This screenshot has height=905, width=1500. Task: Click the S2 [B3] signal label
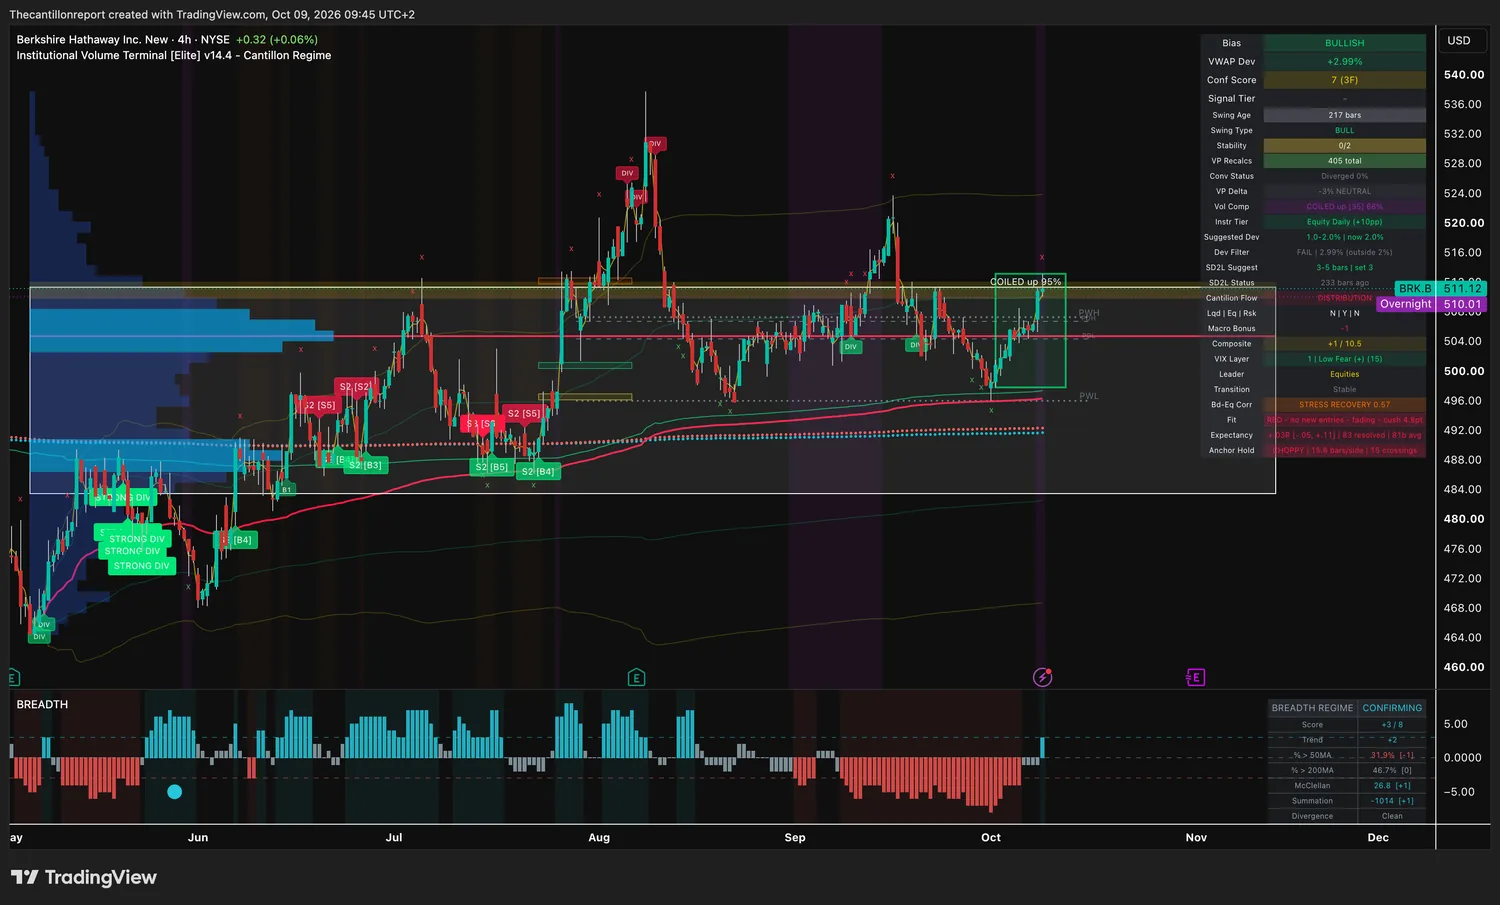pyautogui.click(x=365, y=465)
